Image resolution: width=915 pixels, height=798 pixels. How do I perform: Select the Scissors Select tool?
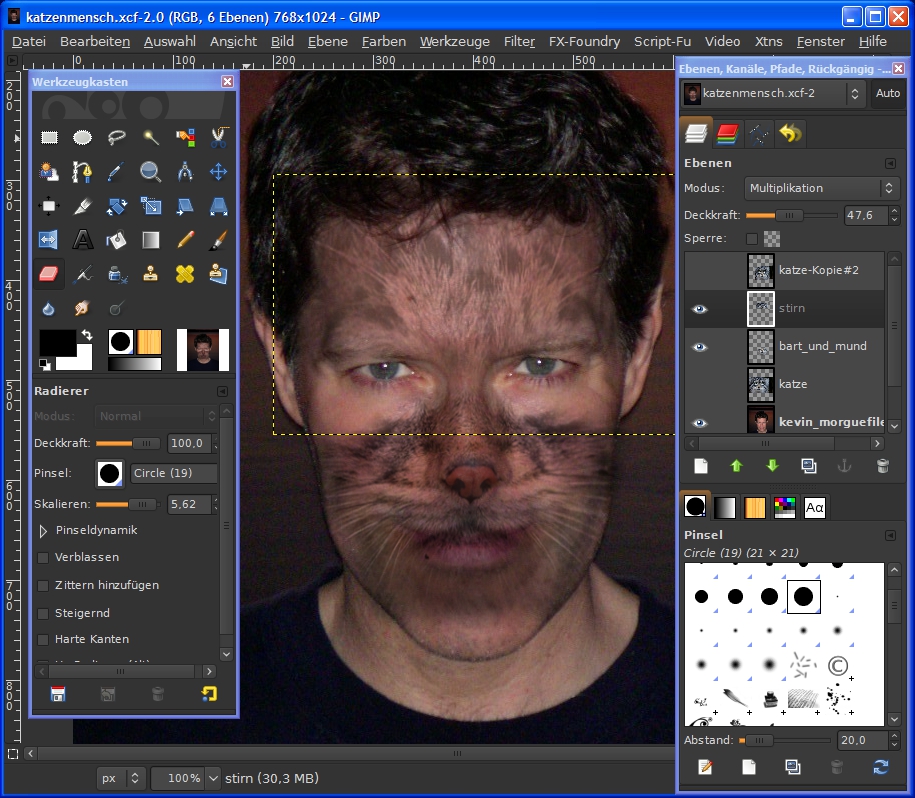click(x=218, y=138)
